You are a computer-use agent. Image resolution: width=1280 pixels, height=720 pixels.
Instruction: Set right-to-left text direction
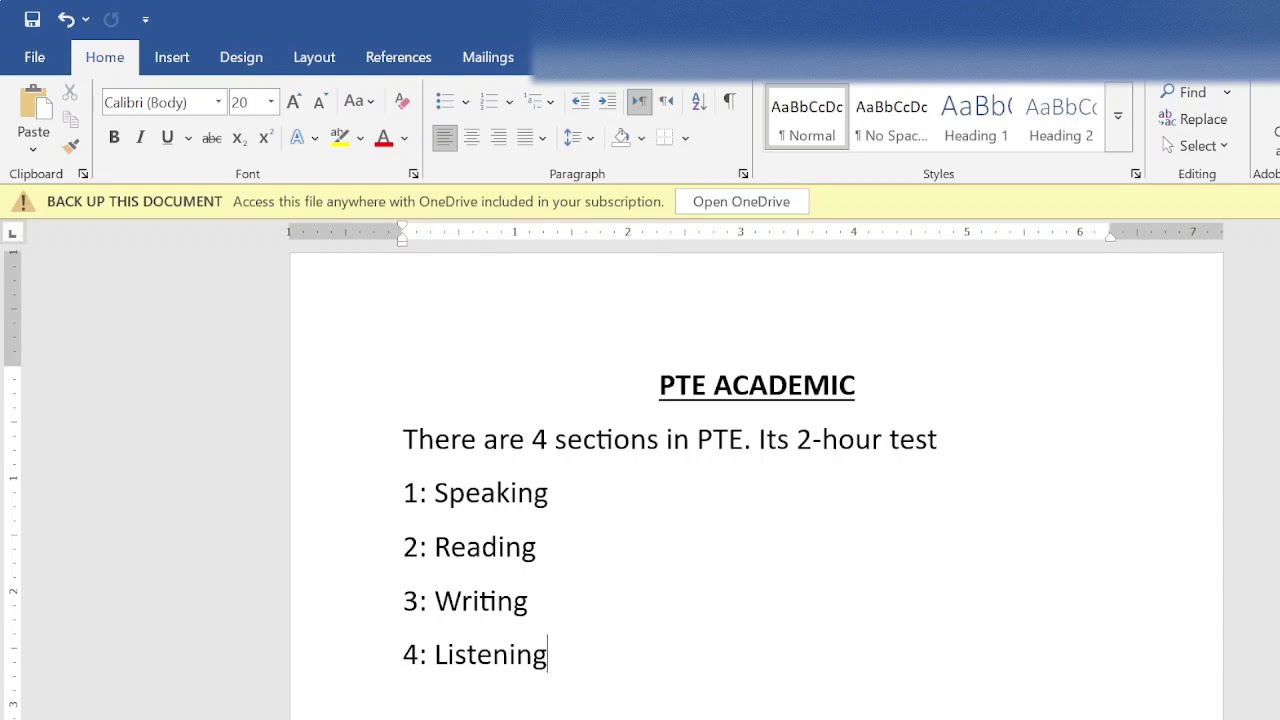click(x=666, y=102)
